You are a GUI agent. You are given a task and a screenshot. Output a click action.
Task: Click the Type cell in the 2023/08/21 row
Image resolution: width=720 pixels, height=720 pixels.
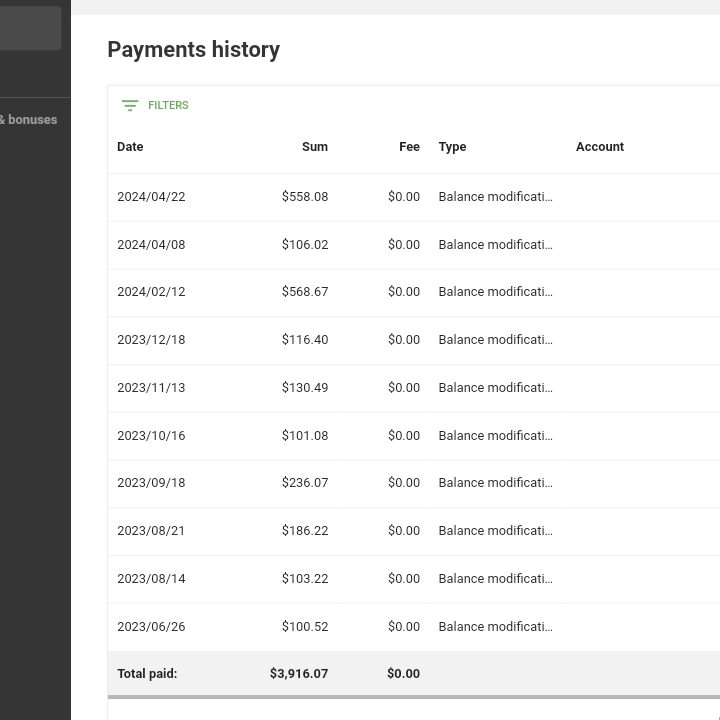click(495, 531)
